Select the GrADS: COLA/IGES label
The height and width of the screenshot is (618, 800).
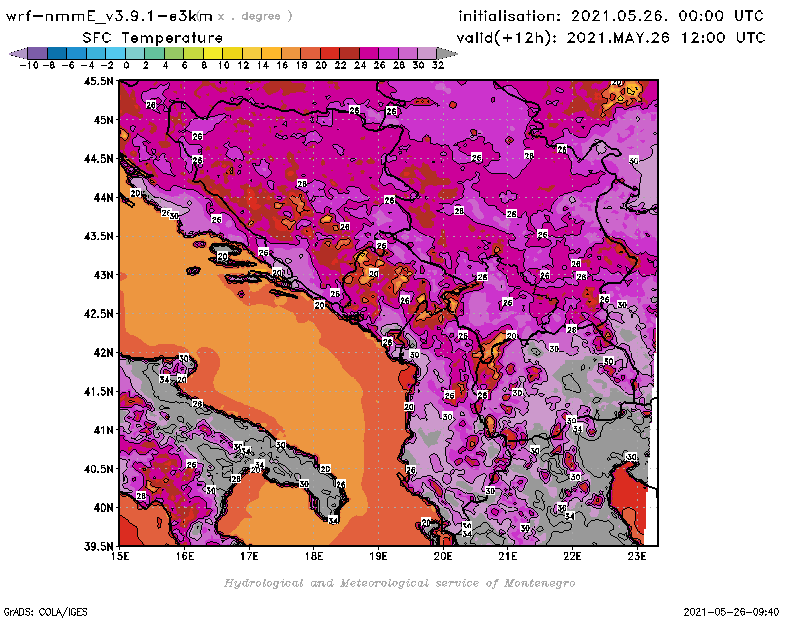pos(45,612)
